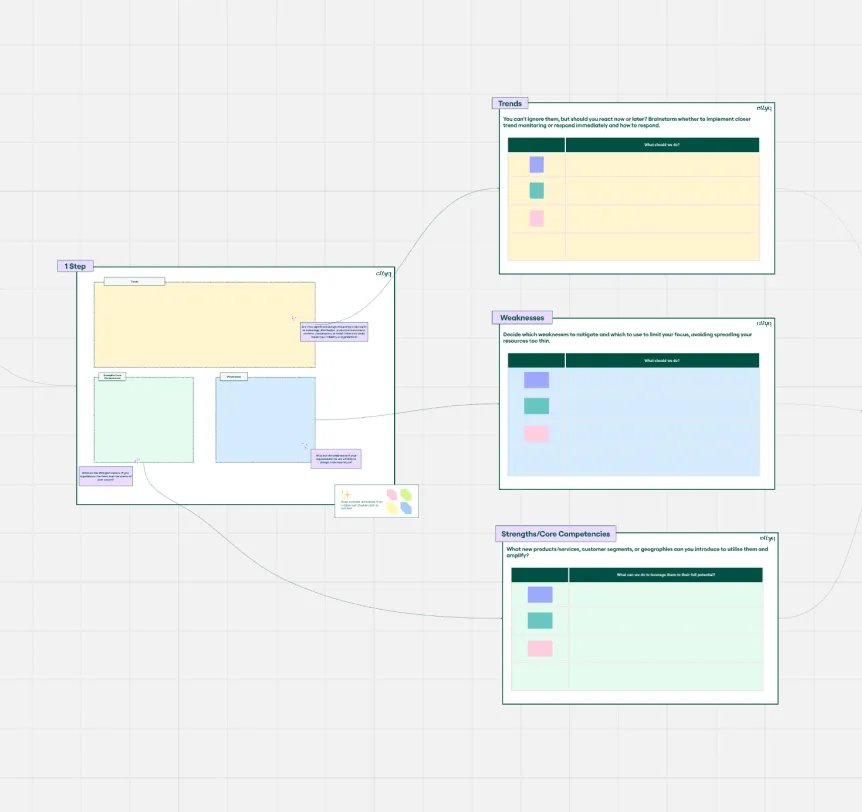Select the purple sticky note in the Weaknesses table
Screen dimensions: 862x812
[536, 380]
